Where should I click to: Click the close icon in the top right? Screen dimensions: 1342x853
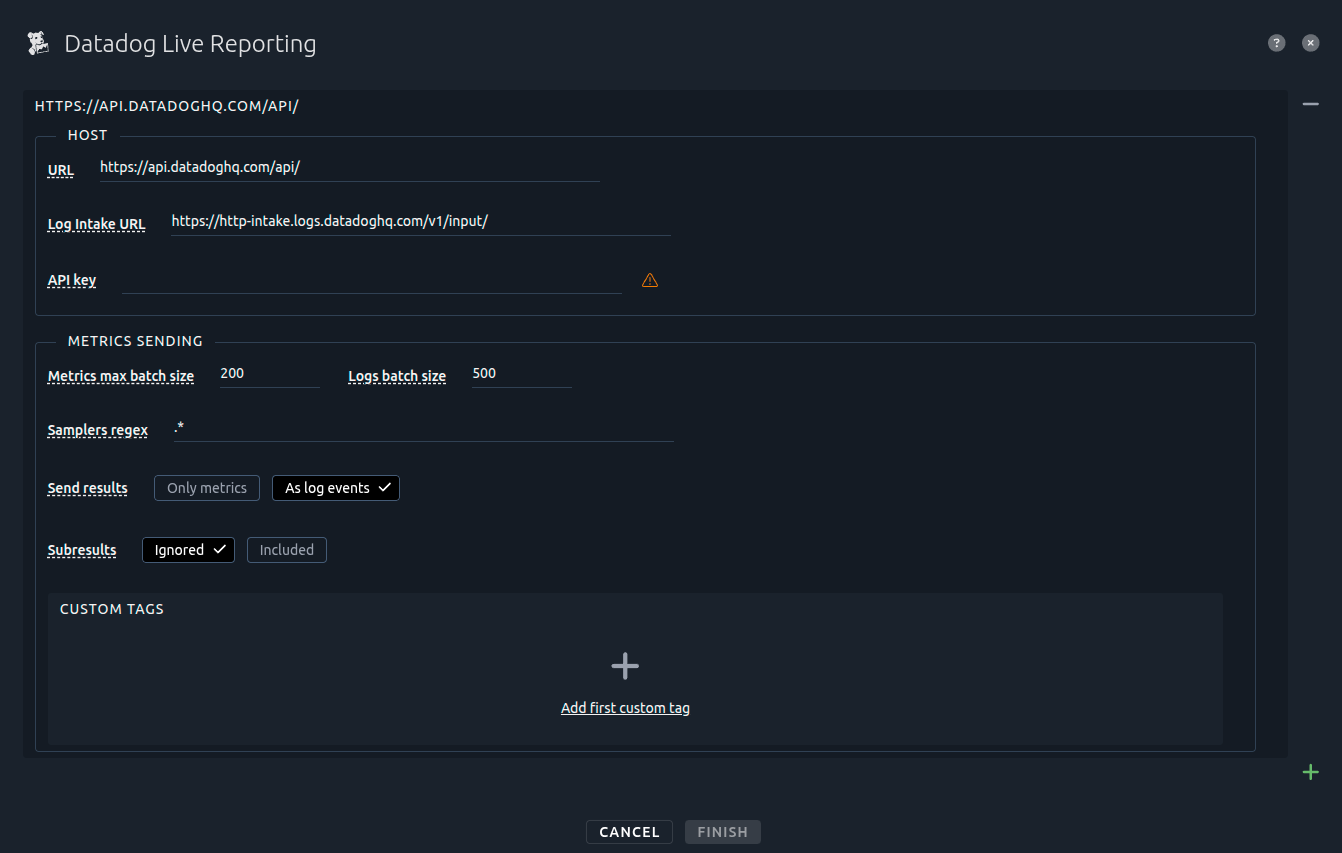pyautogui.click(x=1310, y=42)
